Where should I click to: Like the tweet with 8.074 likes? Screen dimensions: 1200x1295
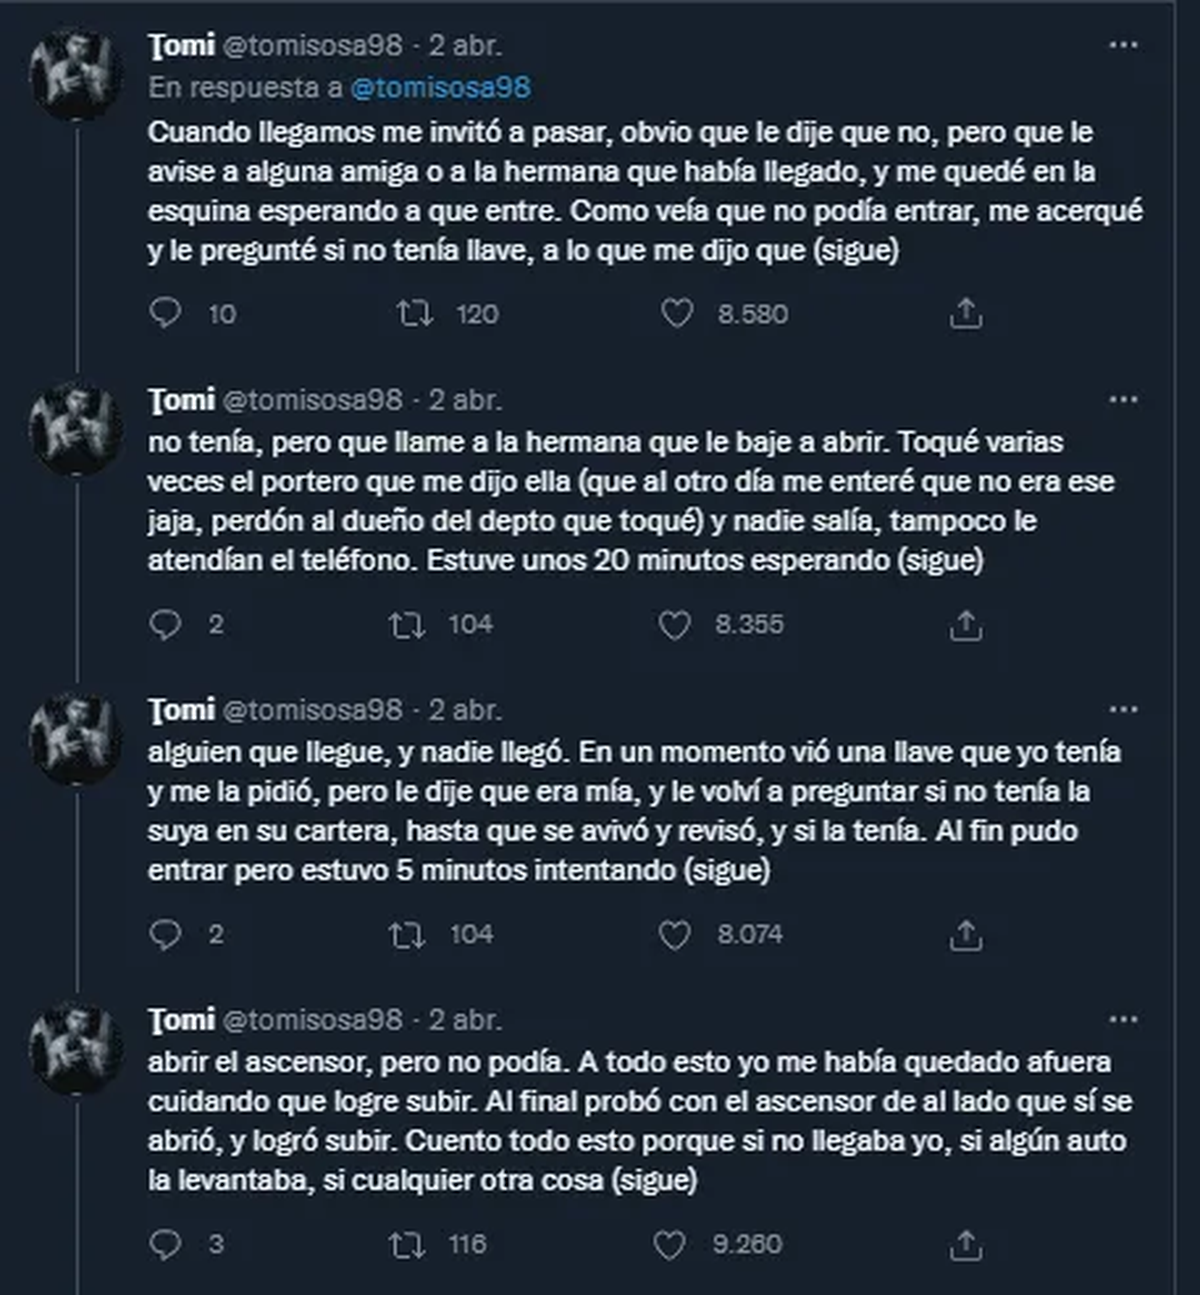[675, 935]
